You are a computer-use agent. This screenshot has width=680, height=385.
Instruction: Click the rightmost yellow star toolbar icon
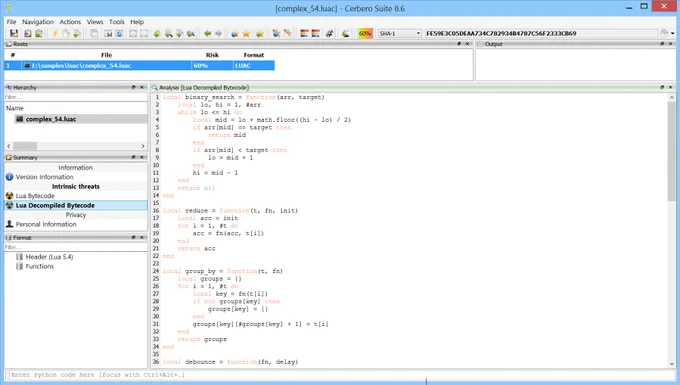pos(259,33)
